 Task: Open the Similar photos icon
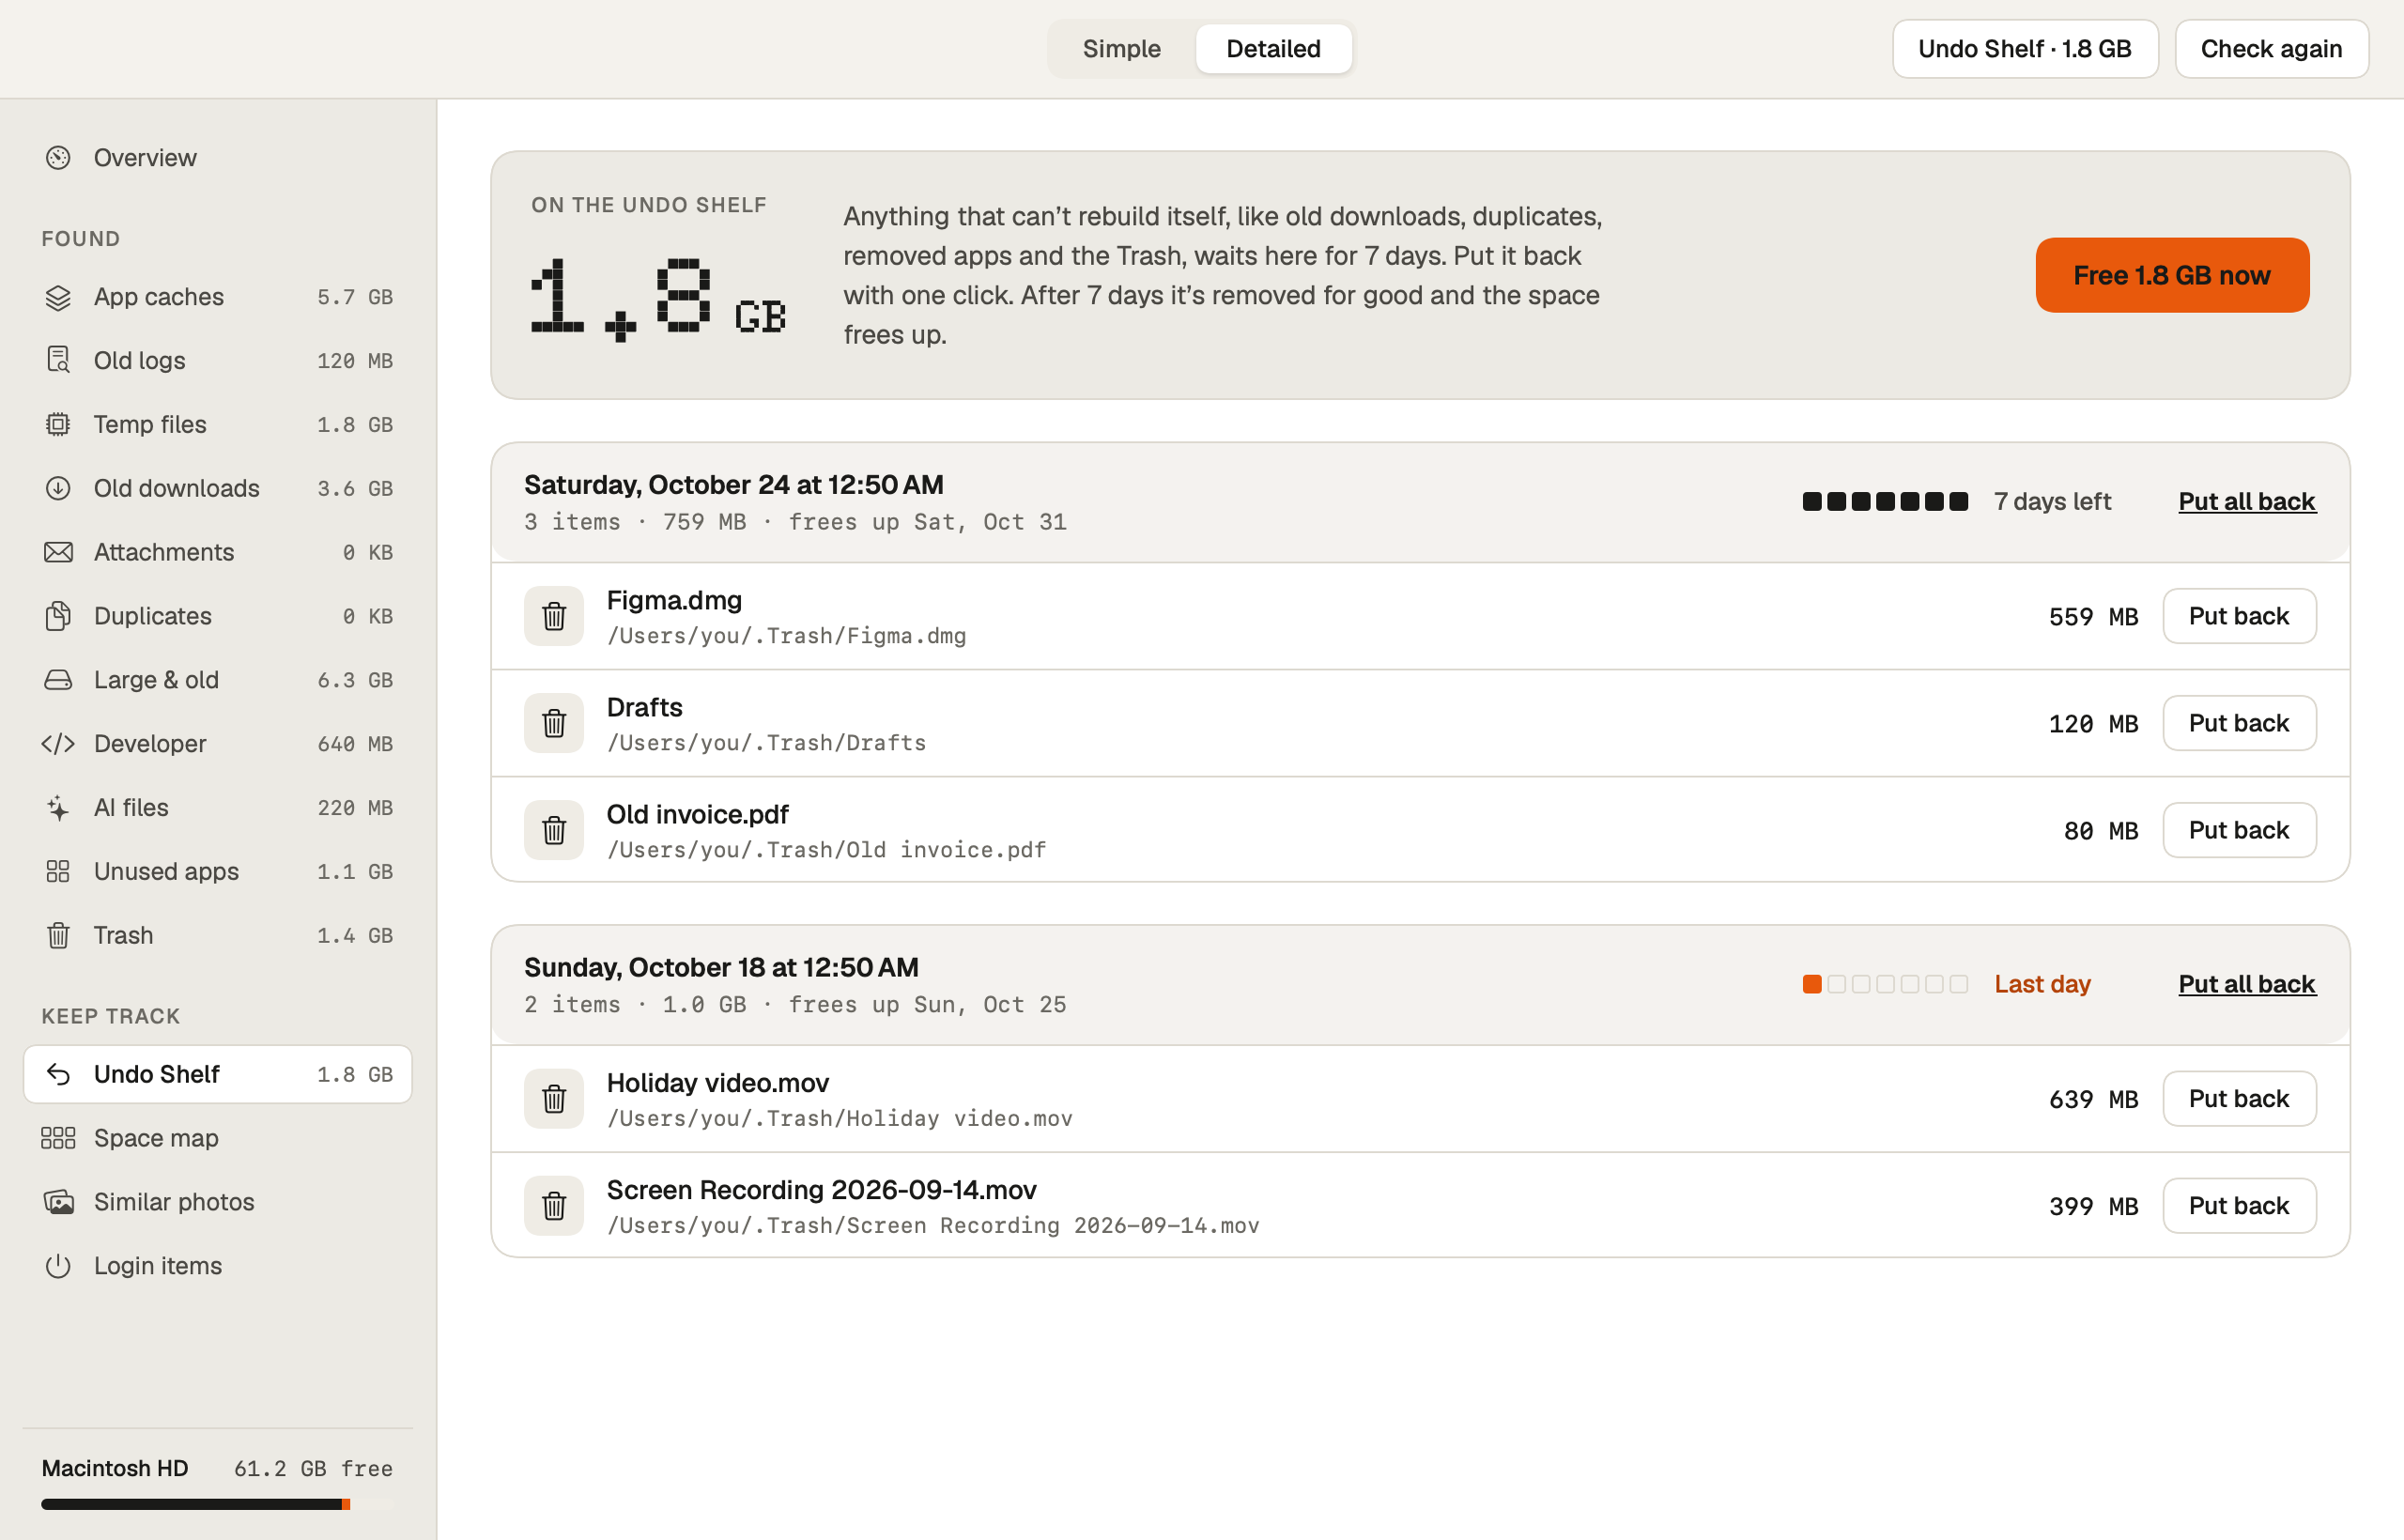(x=58, y=1202)
